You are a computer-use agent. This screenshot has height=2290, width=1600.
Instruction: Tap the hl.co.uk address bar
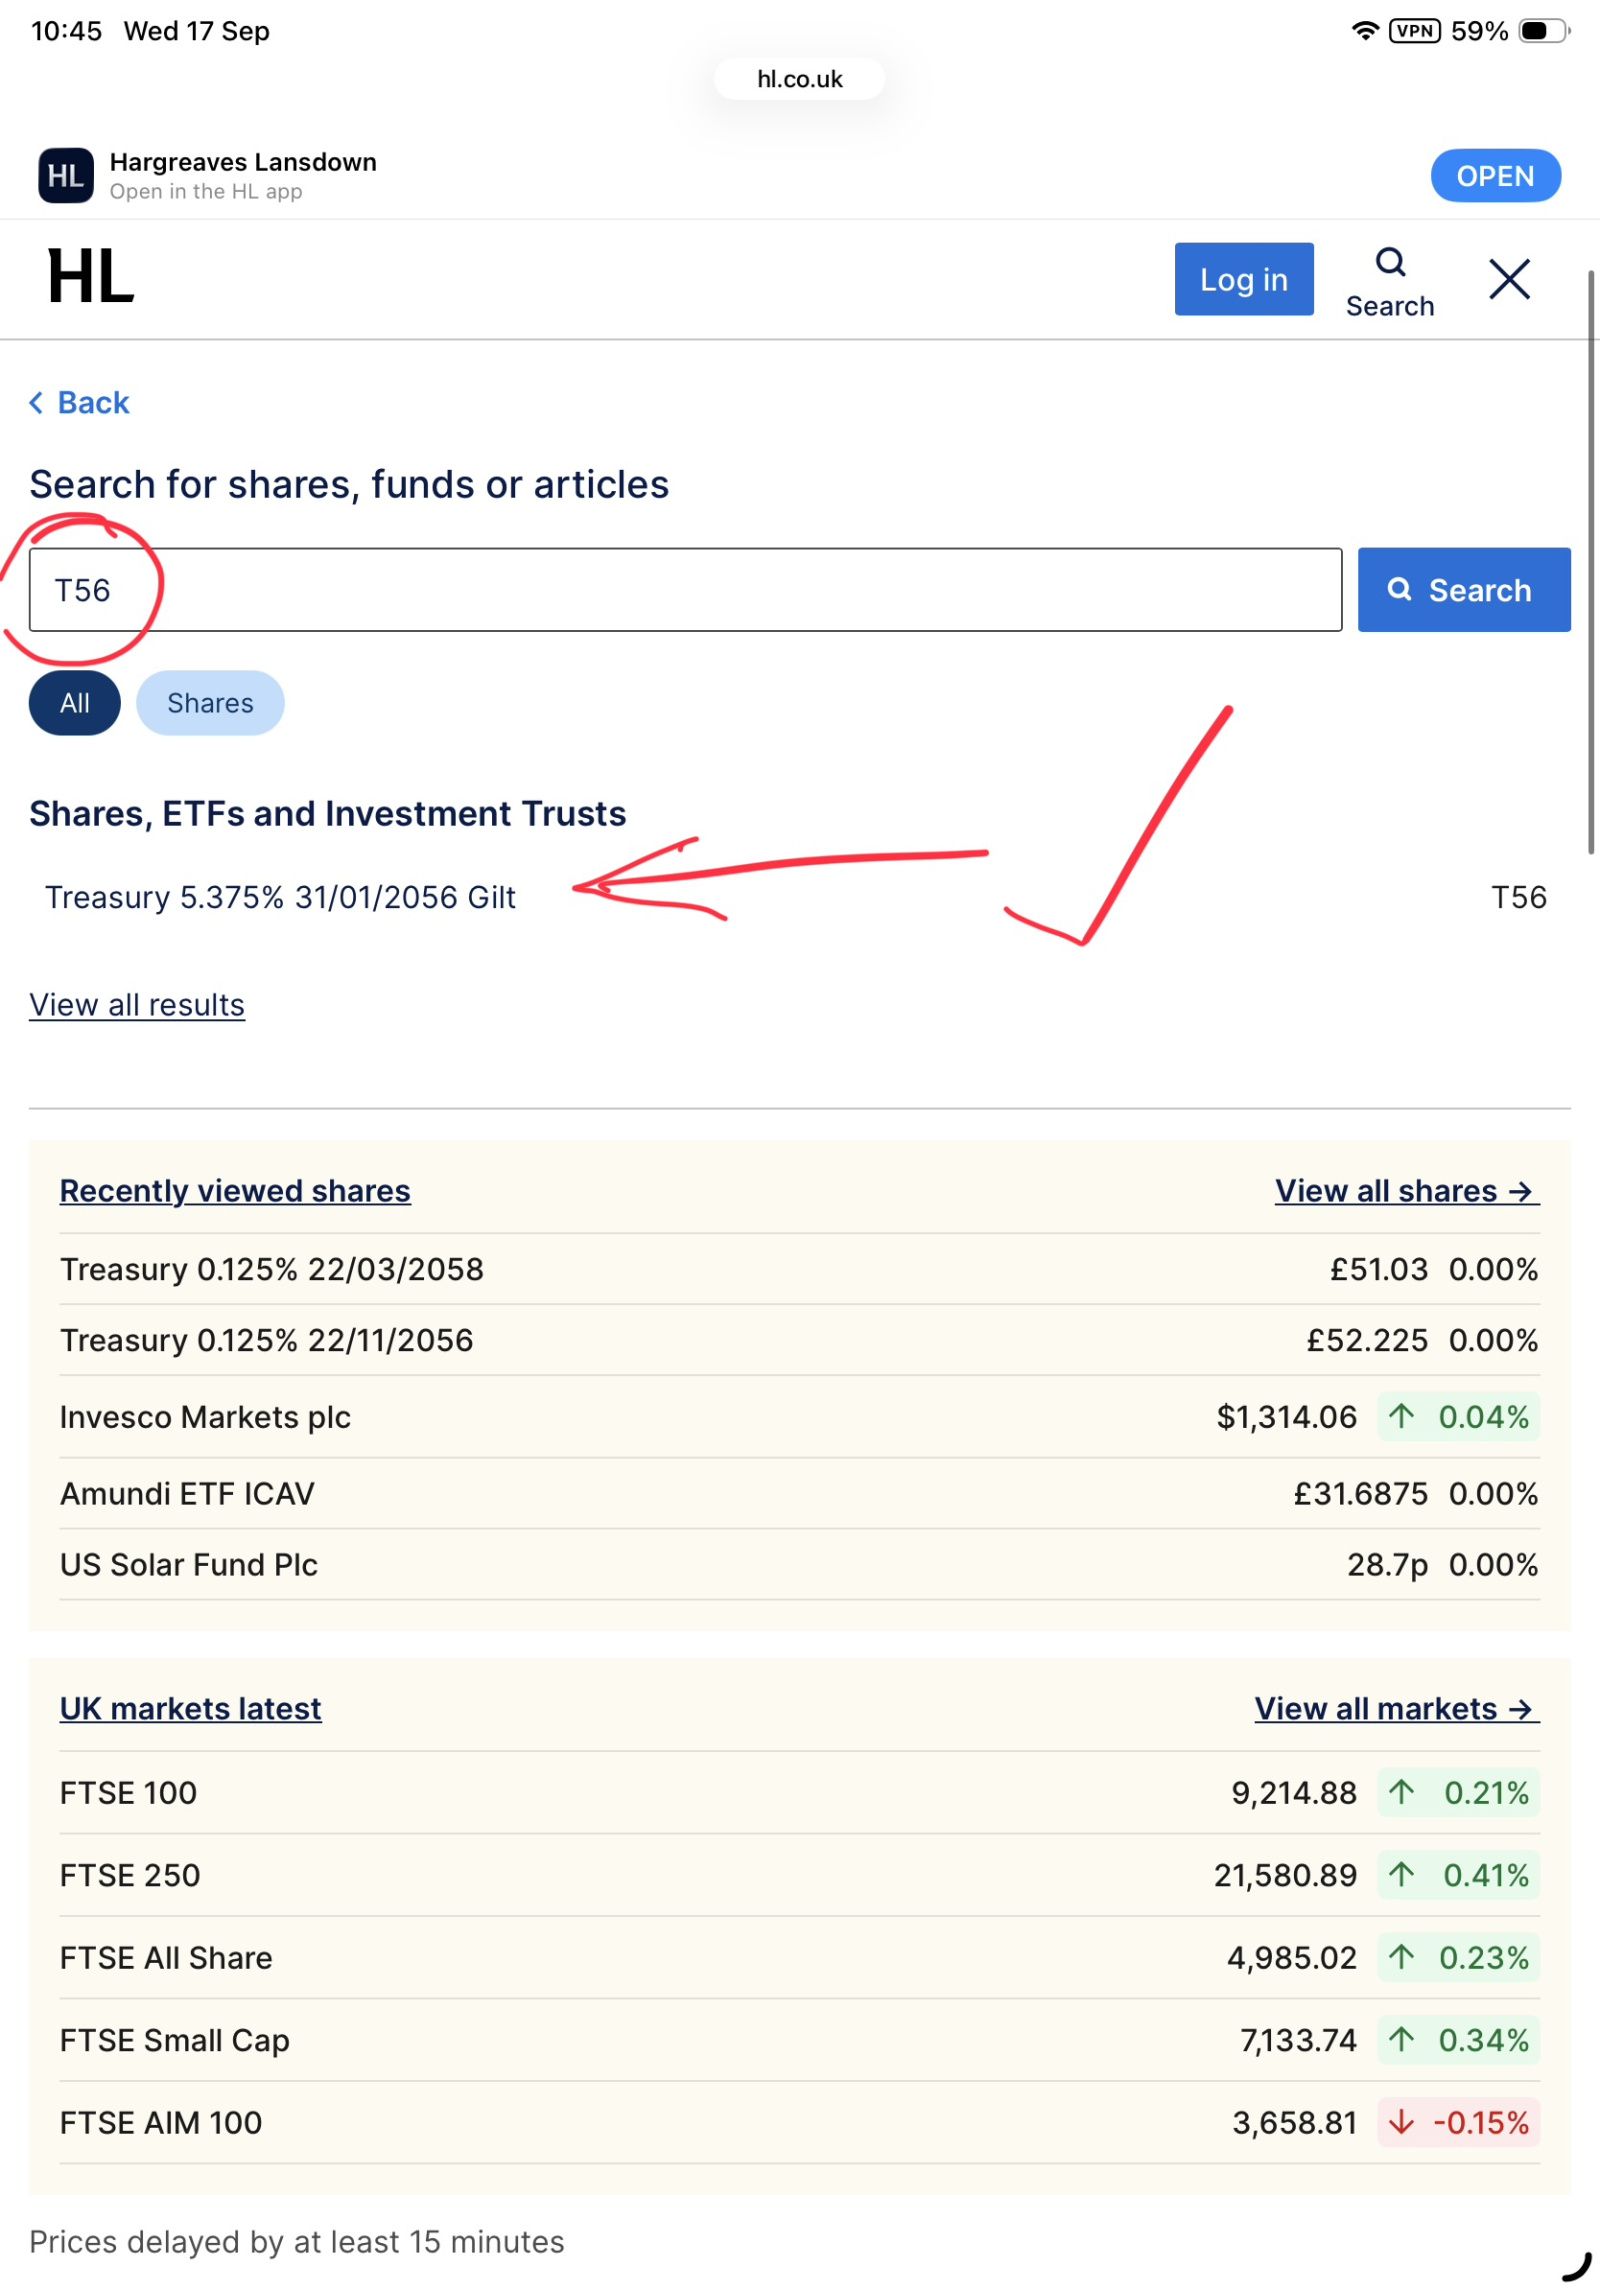(799, 79)
